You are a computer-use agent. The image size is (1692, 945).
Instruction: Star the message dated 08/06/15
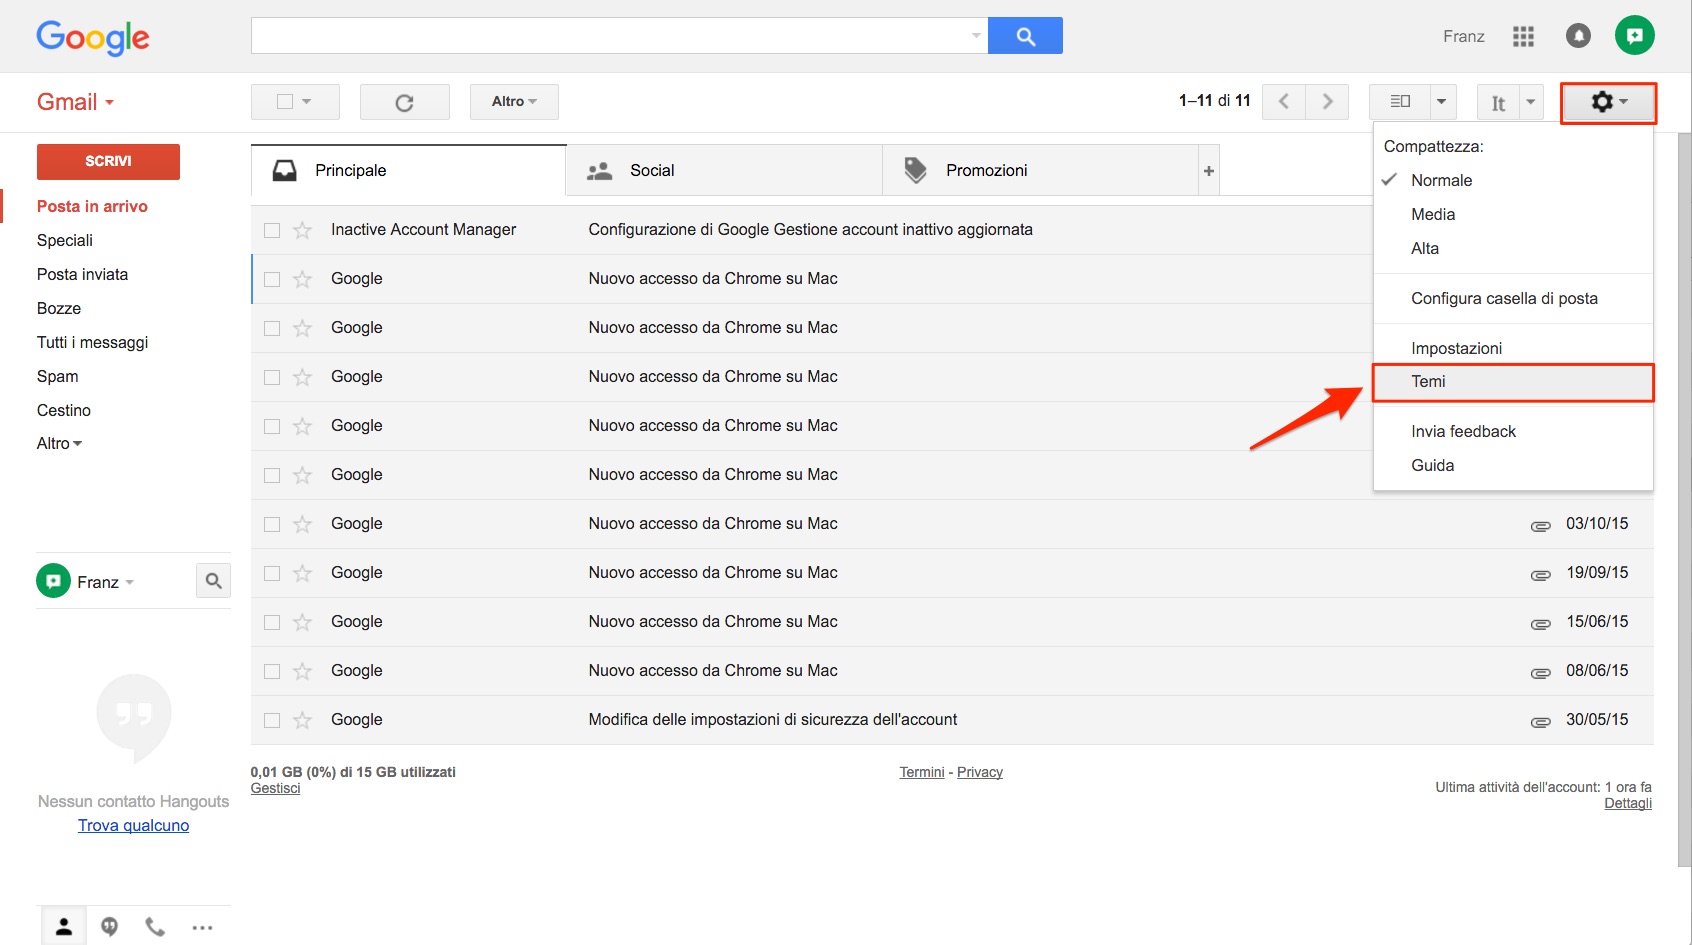pos(302,671)
